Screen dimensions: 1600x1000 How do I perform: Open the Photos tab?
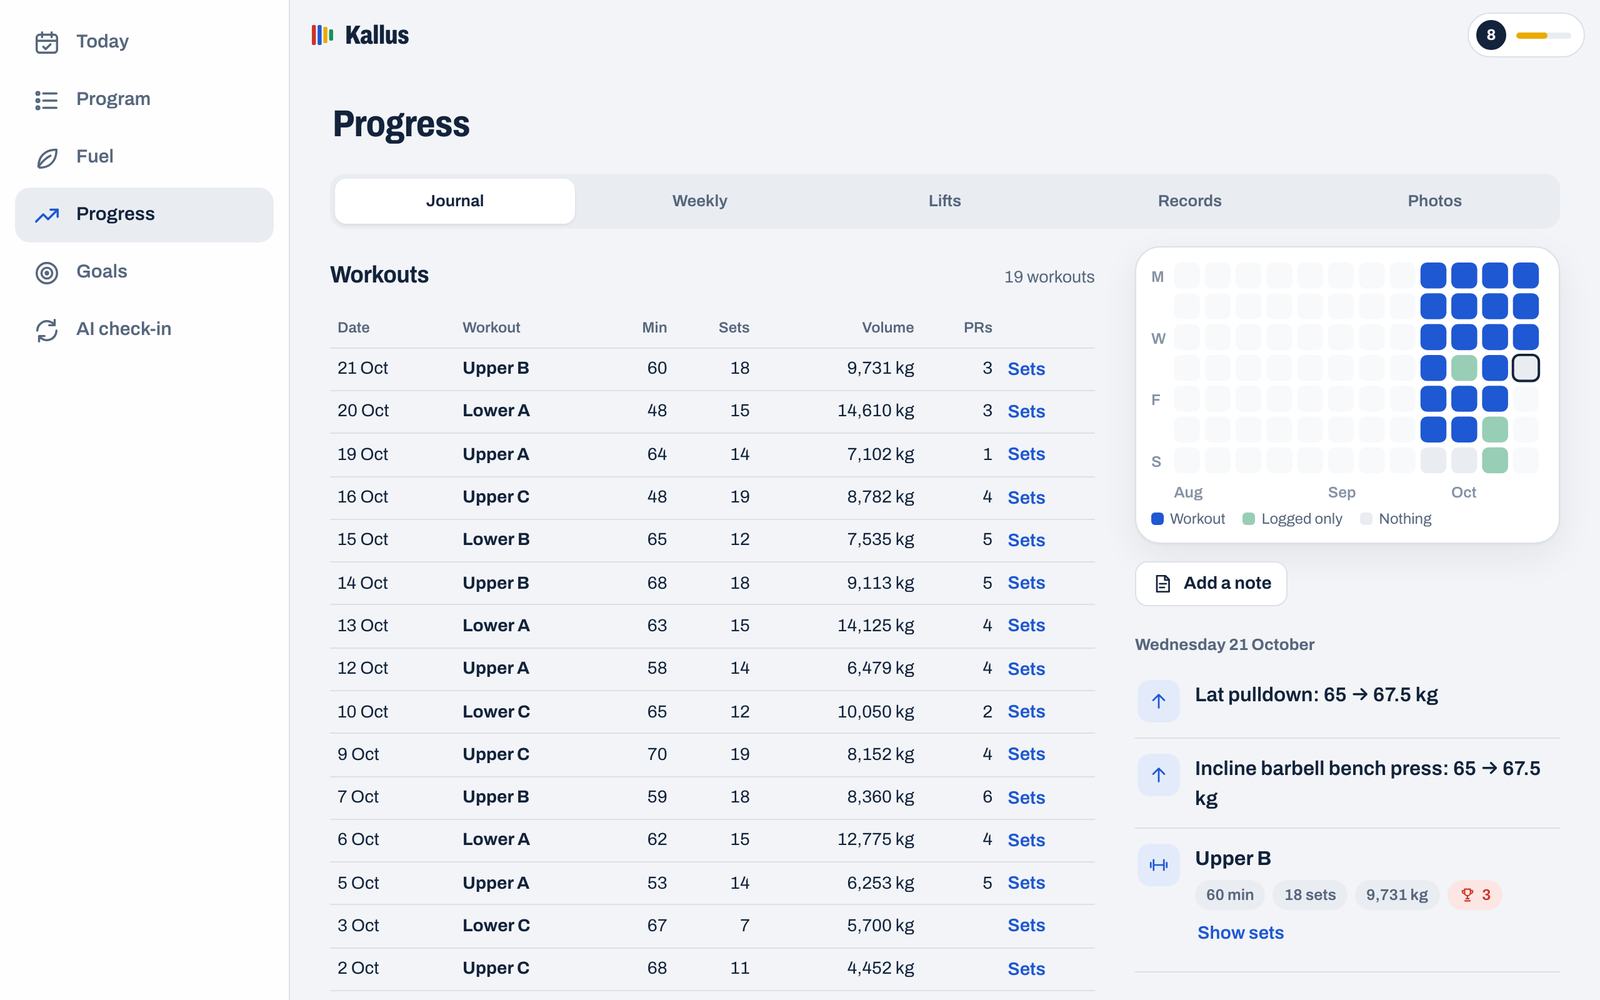coord(1435,201)
